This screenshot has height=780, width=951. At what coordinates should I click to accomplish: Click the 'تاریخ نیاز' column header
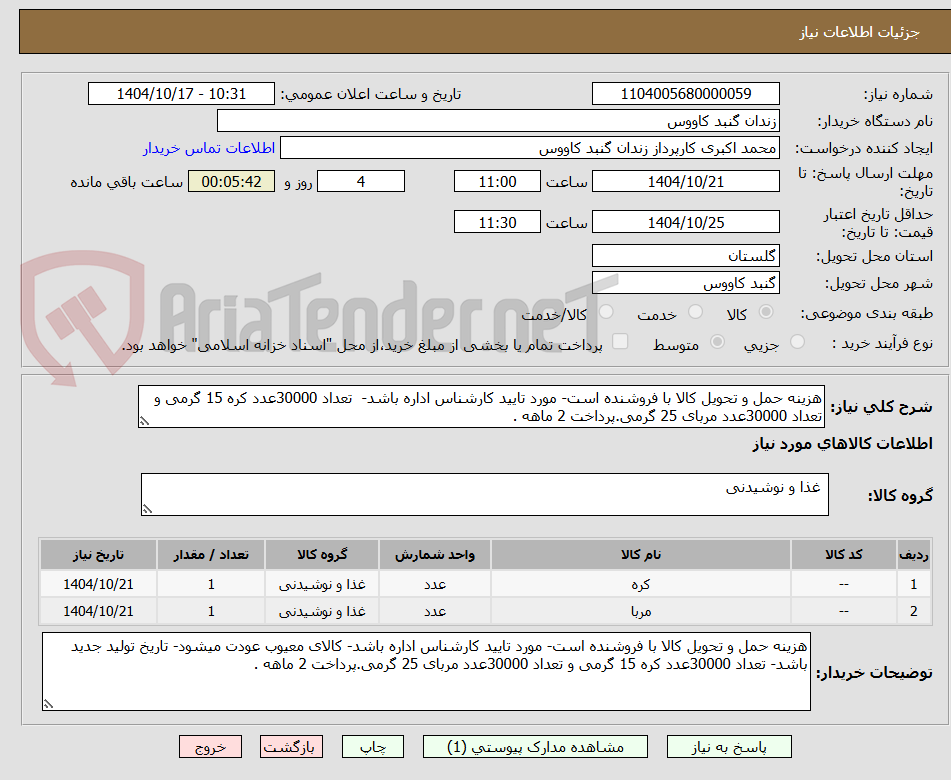(98, 554)
